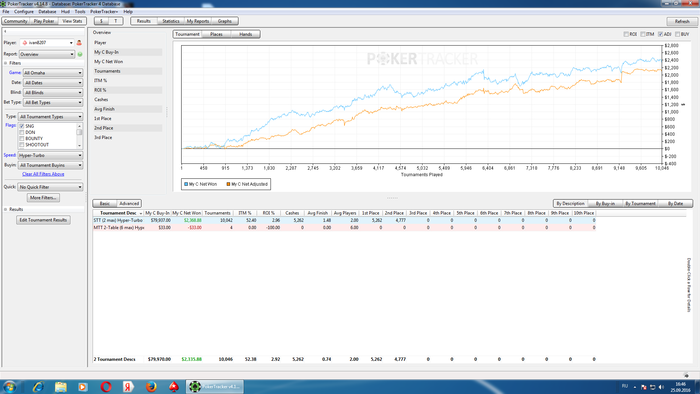700x394 pixels.
Task: Launch the media player taskbar icon
Action: [83, 386]
